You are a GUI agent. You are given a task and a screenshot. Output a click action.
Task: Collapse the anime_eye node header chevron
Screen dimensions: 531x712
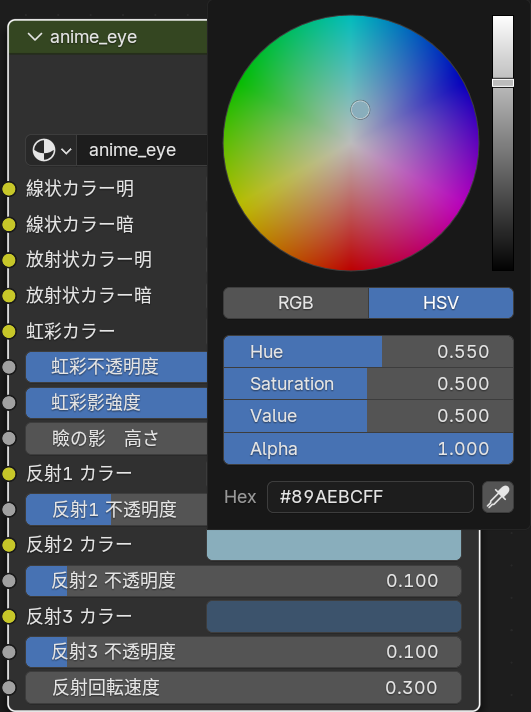(35, 37)
